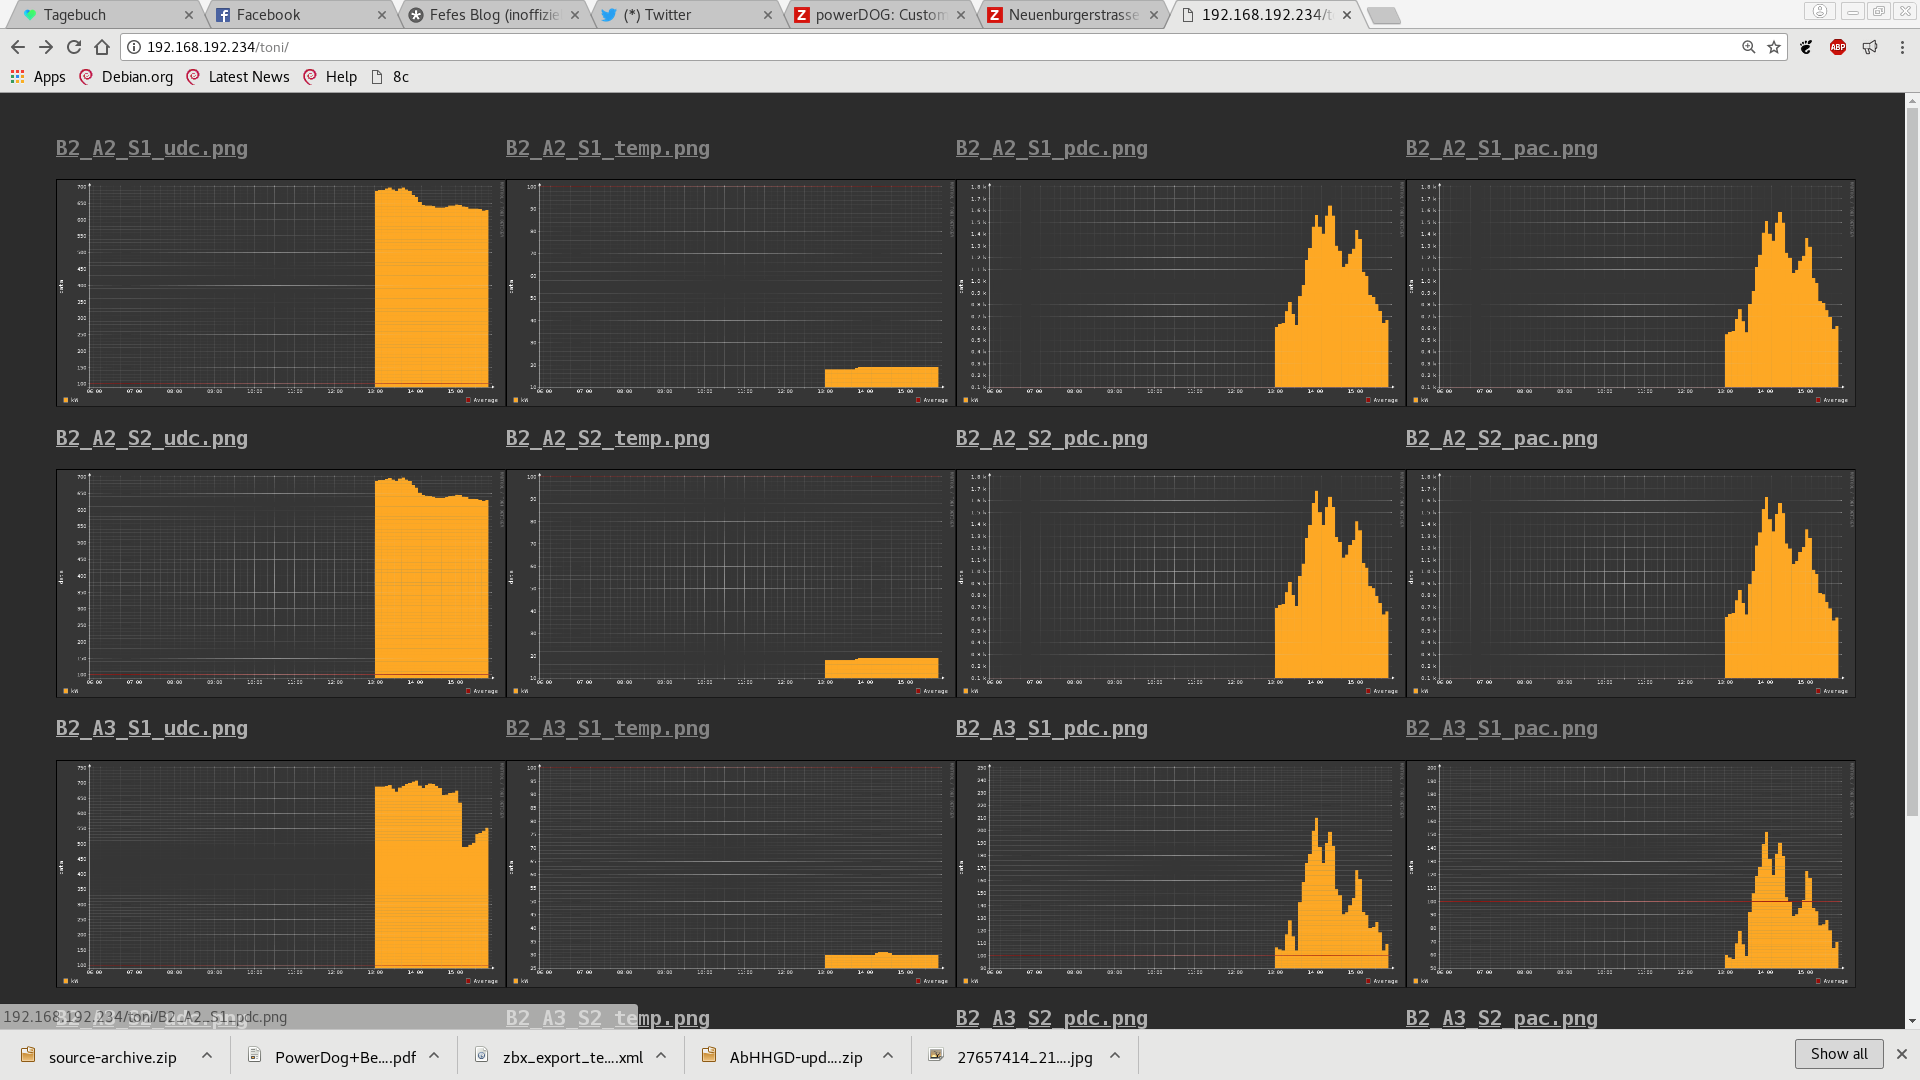Click the B2_A3_S1_pdc.png graph thumbnail
Image resolution: width=1920 pixels, height=1080 pixels.
coord(1180,874)
